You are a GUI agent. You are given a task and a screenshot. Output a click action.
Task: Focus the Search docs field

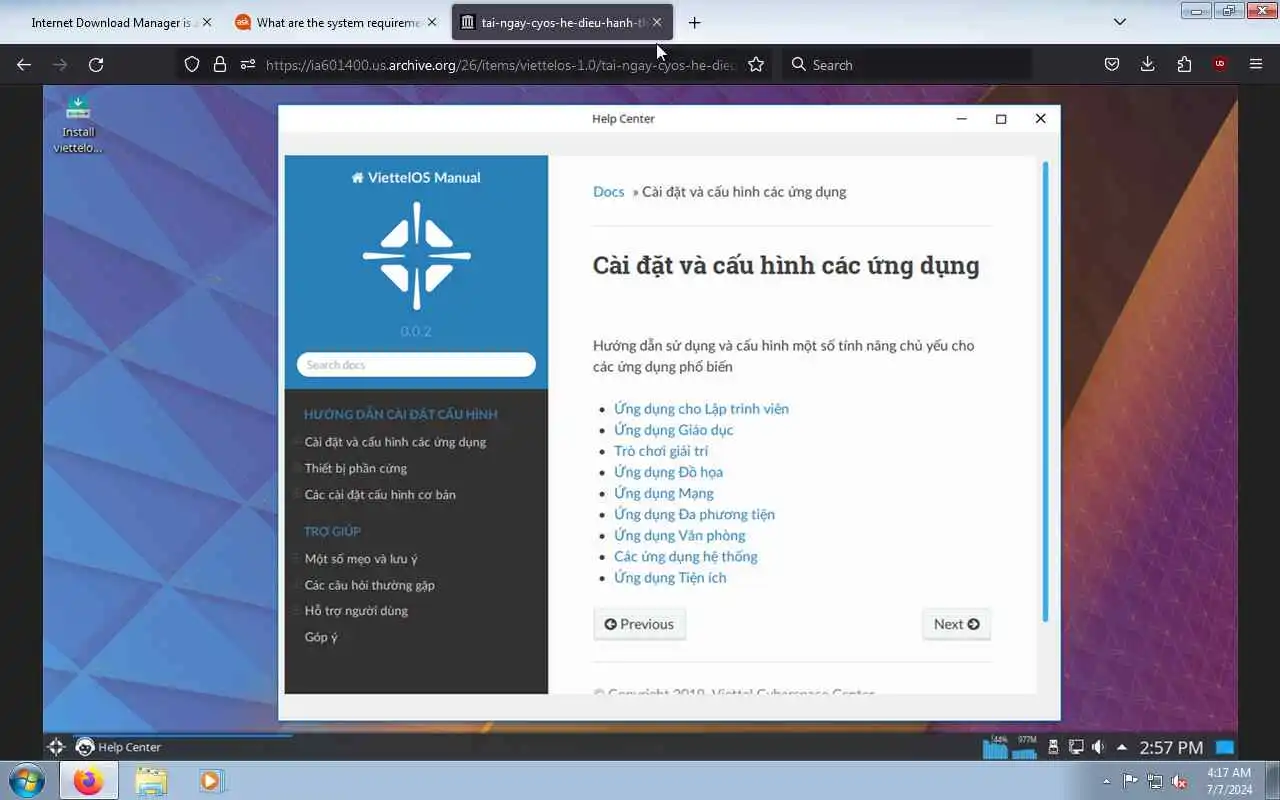[416, 365]
